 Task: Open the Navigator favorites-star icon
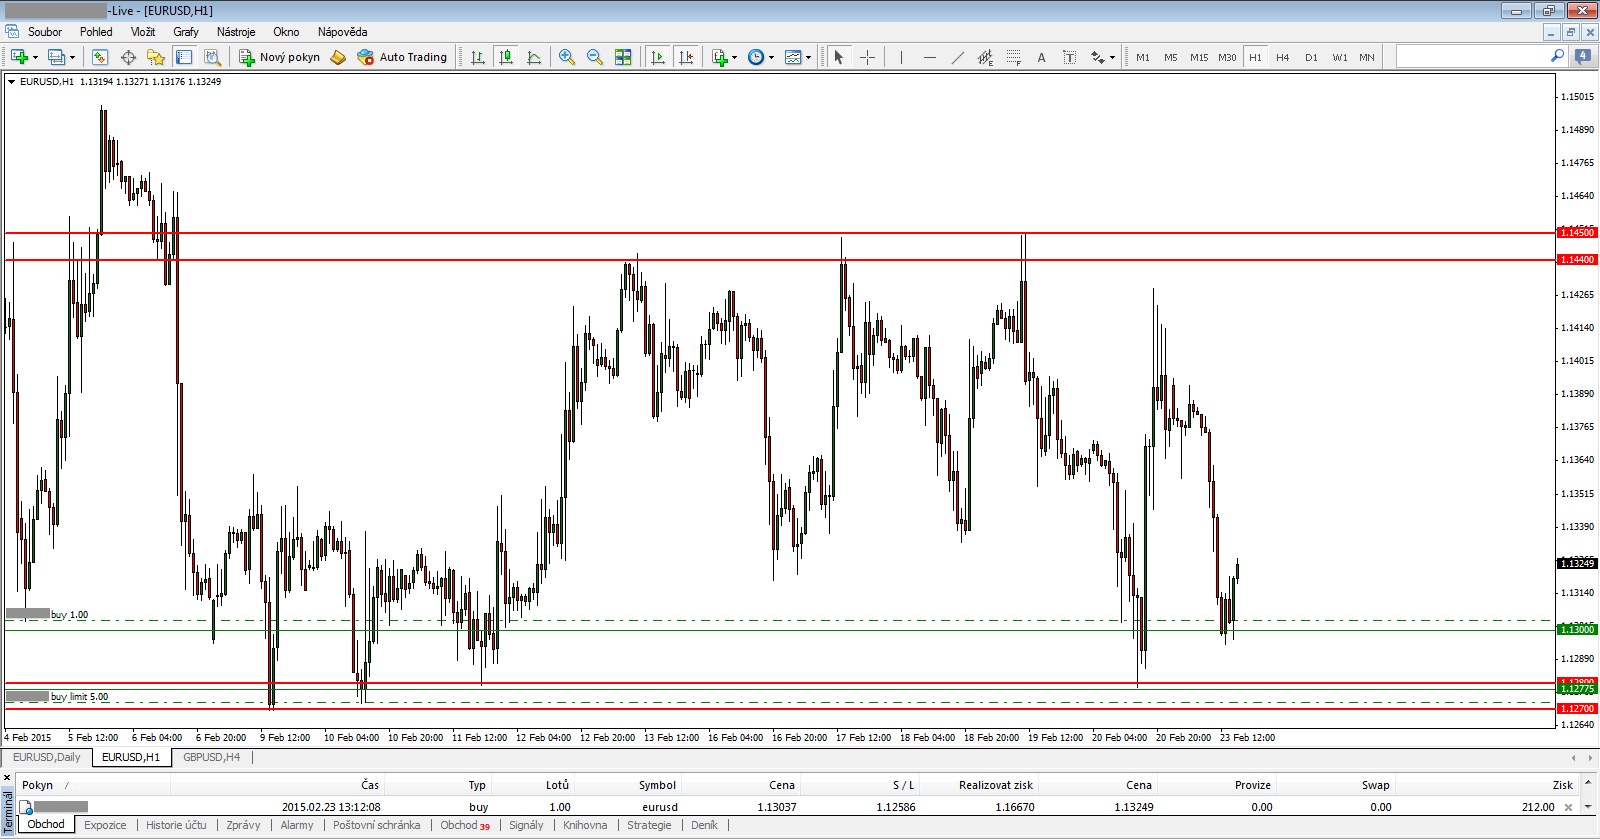(156, 57)
